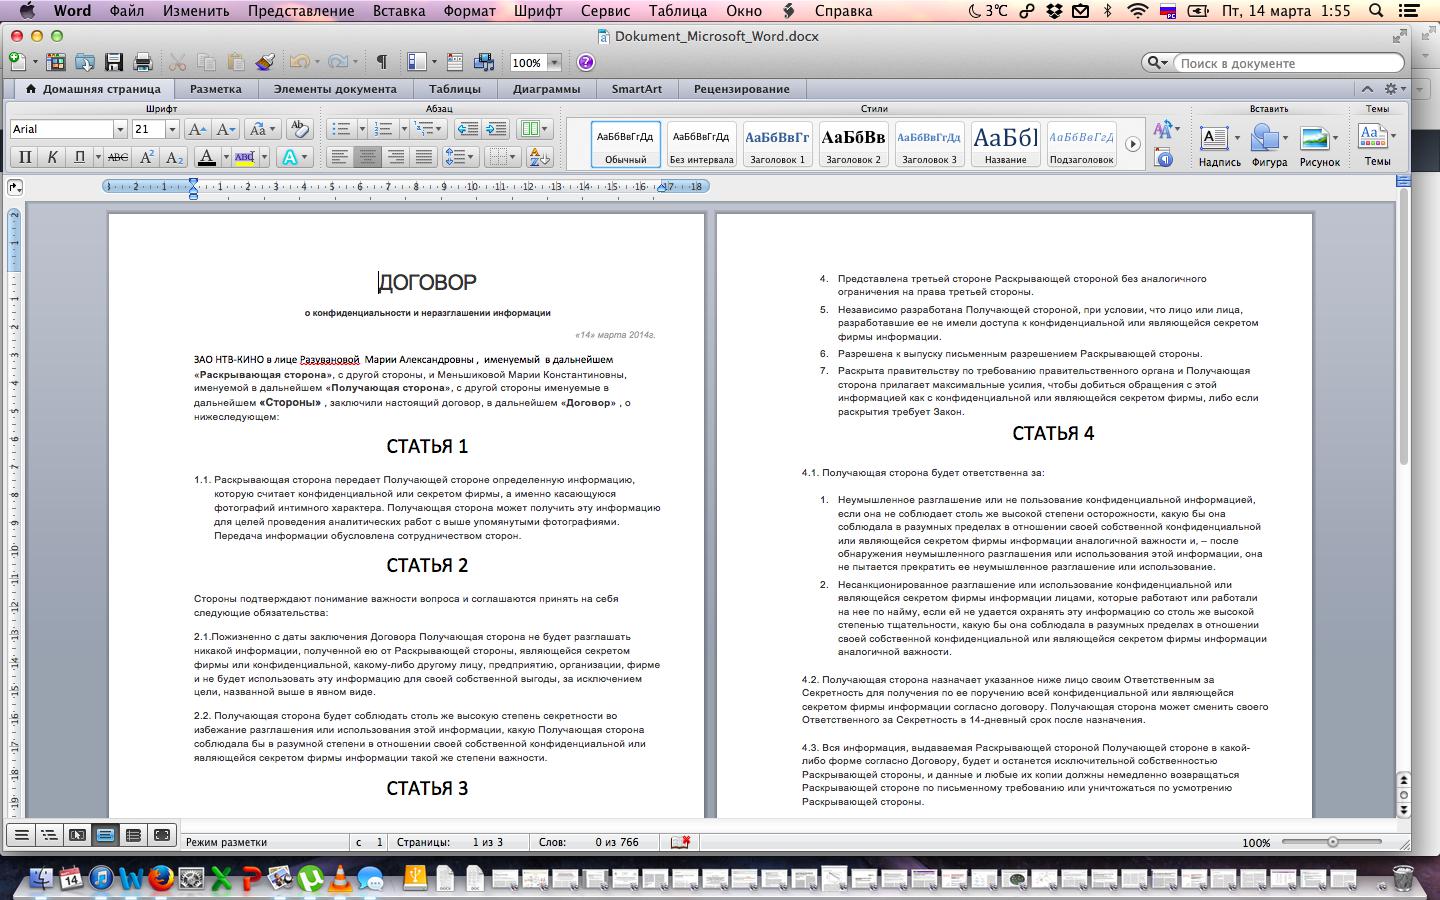Justify text alignment
This screenshot has height=900, width=1440.
coord(425,157)
